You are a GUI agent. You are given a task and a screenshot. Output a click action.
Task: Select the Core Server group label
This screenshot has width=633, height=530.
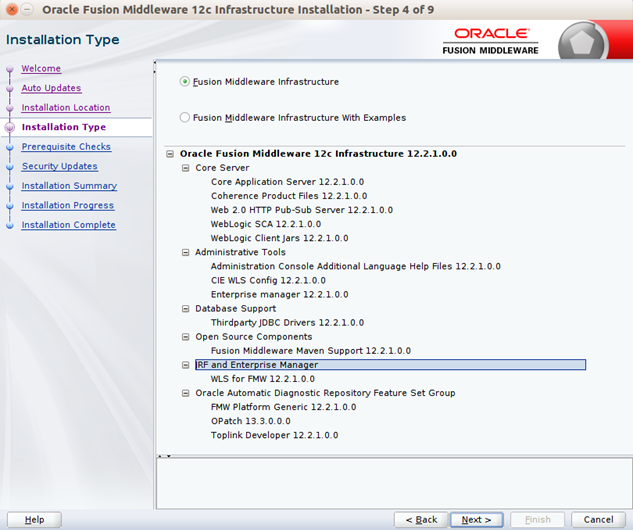tap(222, 168)
